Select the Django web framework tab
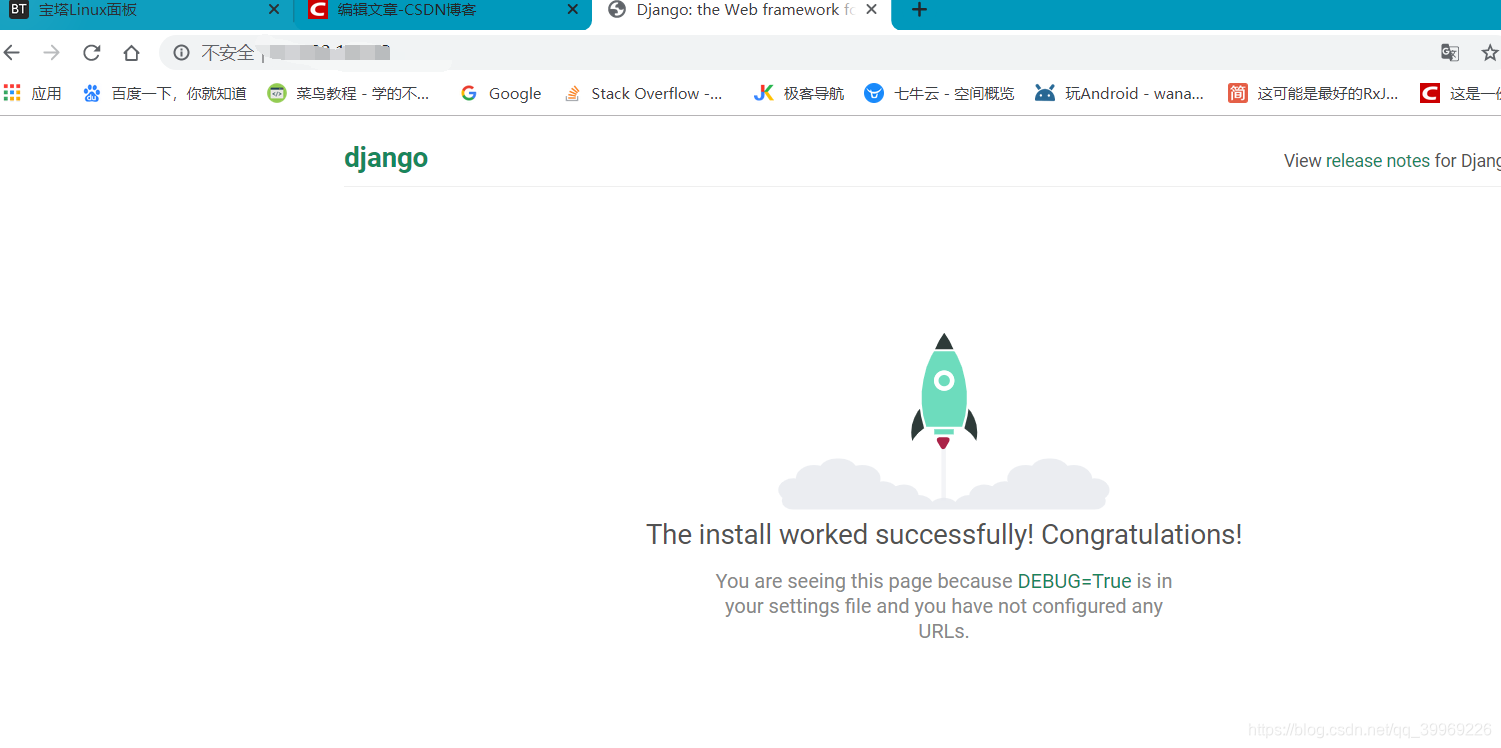The width and height of the screenshot is (1501, 748). (741, 12)
